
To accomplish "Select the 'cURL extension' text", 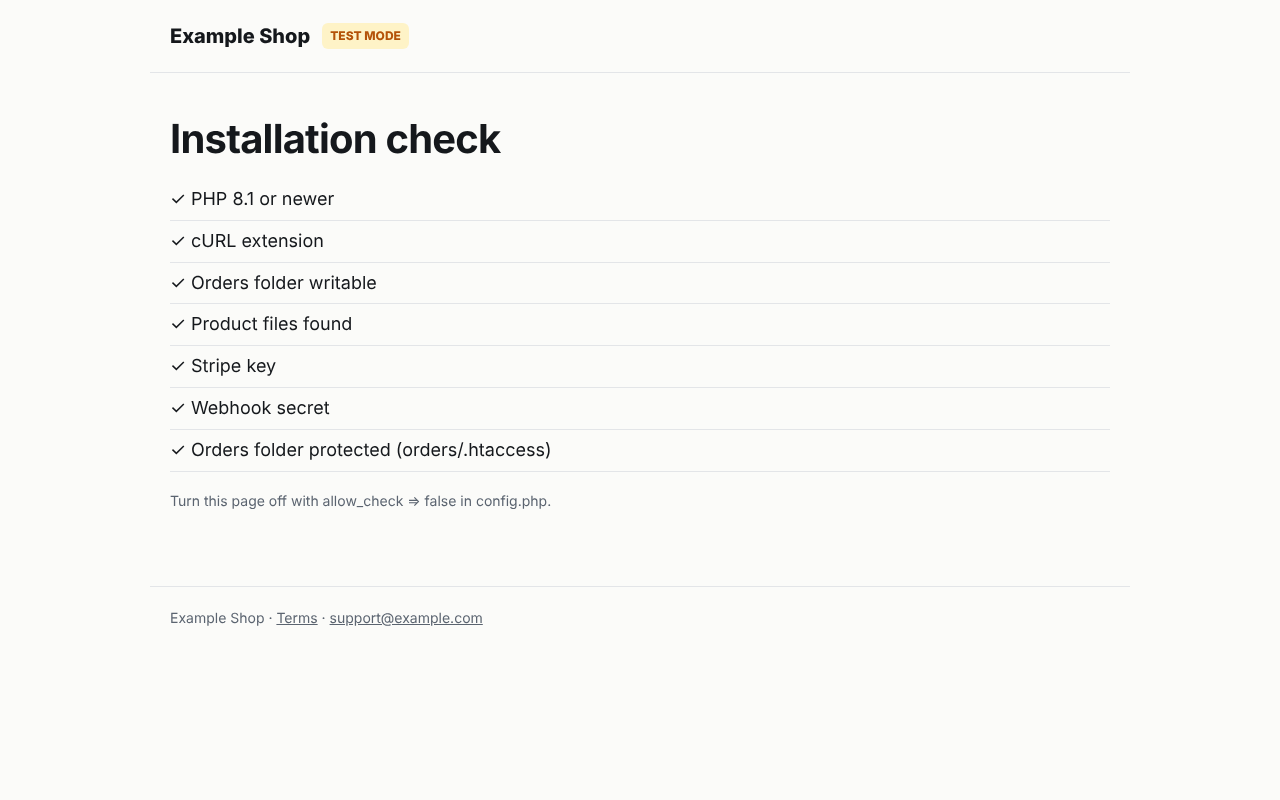I will [x=257, y=241].
